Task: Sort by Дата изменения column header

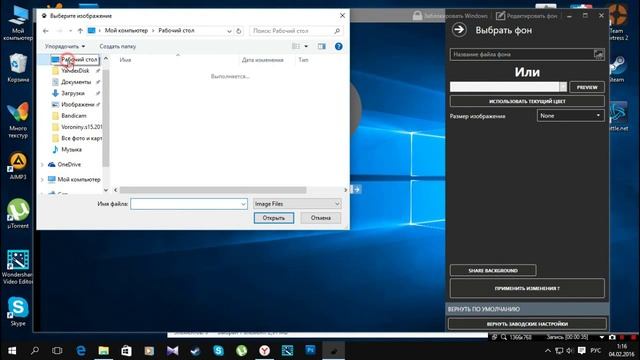Action: pos(262,60)
